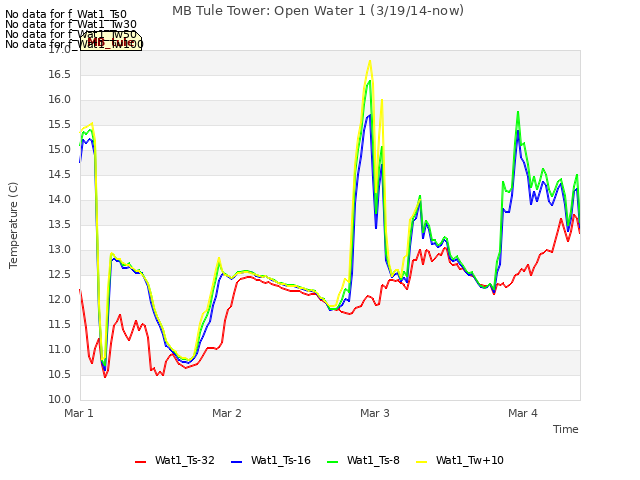Click the Mar 4 x-axis label
Viewport: 640px width, 480px height.
click(x=522, y=413)
